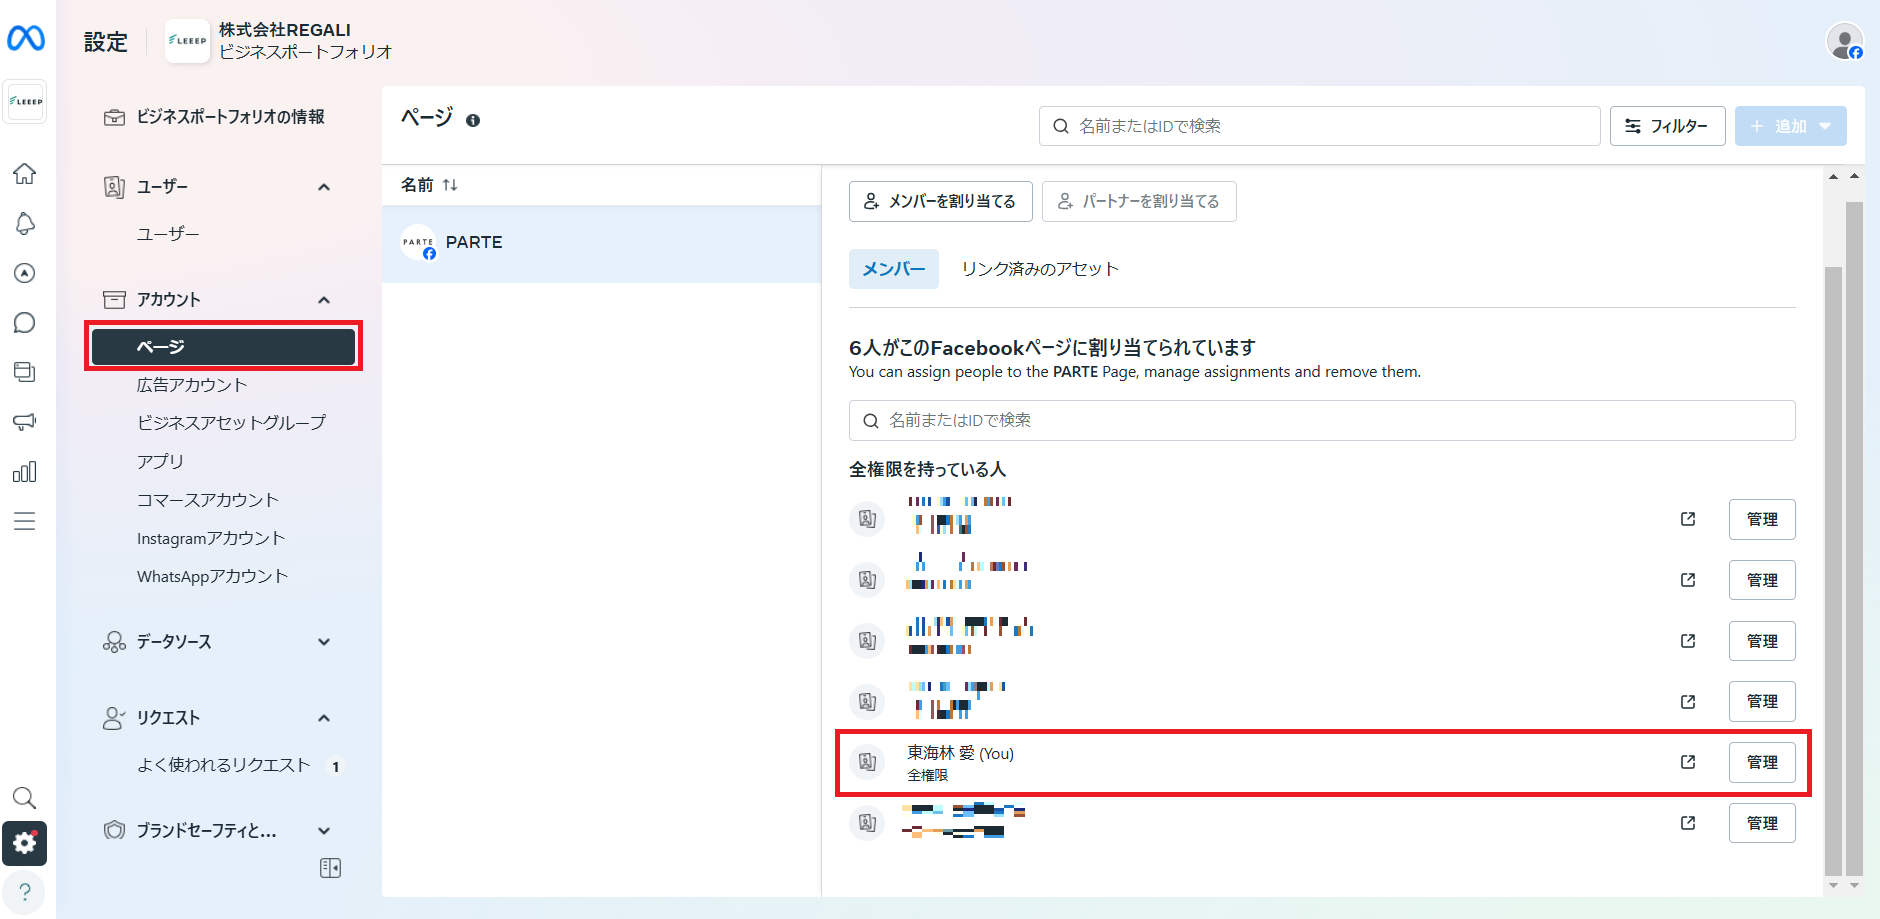Open notifications bell in left rail
The width and height of the screenshot is (1880, 919).
tap(25, 223)
